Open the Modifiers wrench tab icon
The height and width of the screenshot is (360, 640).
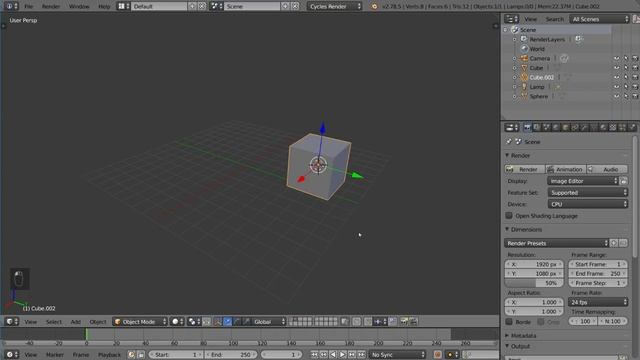coord(584,128)
